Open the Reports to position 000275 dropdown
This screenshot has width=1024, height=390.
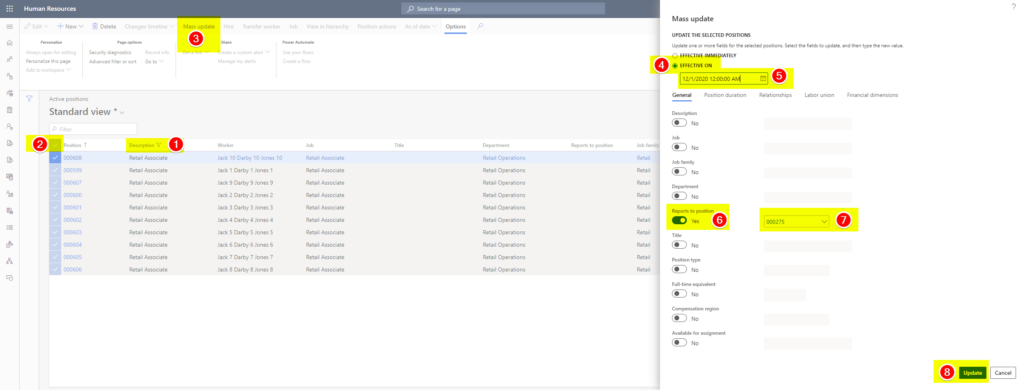coord(824,222)
